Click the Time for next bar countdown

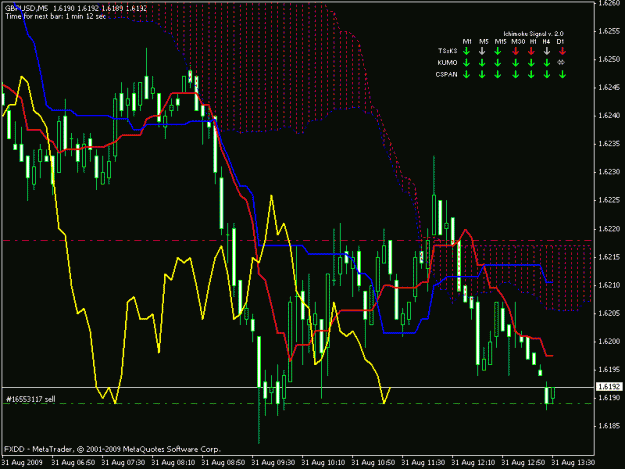pos(56,16)
